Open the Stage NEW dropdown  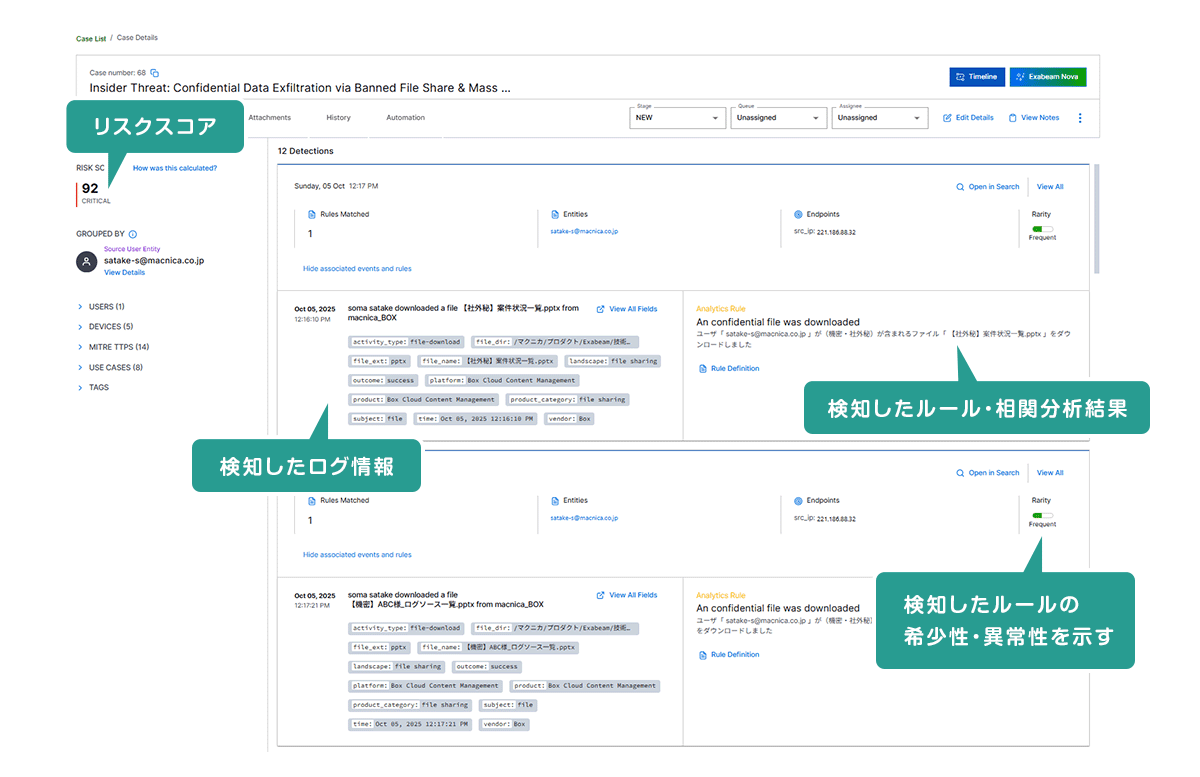[677, 118]
